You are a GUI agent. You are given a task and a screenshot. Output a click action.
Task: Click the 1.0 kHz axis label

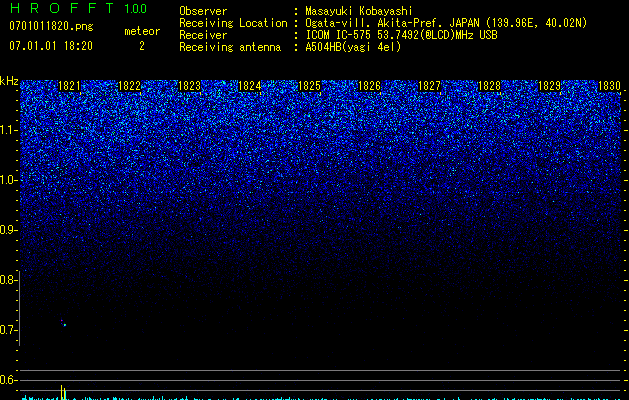click(x=9, y=180)
